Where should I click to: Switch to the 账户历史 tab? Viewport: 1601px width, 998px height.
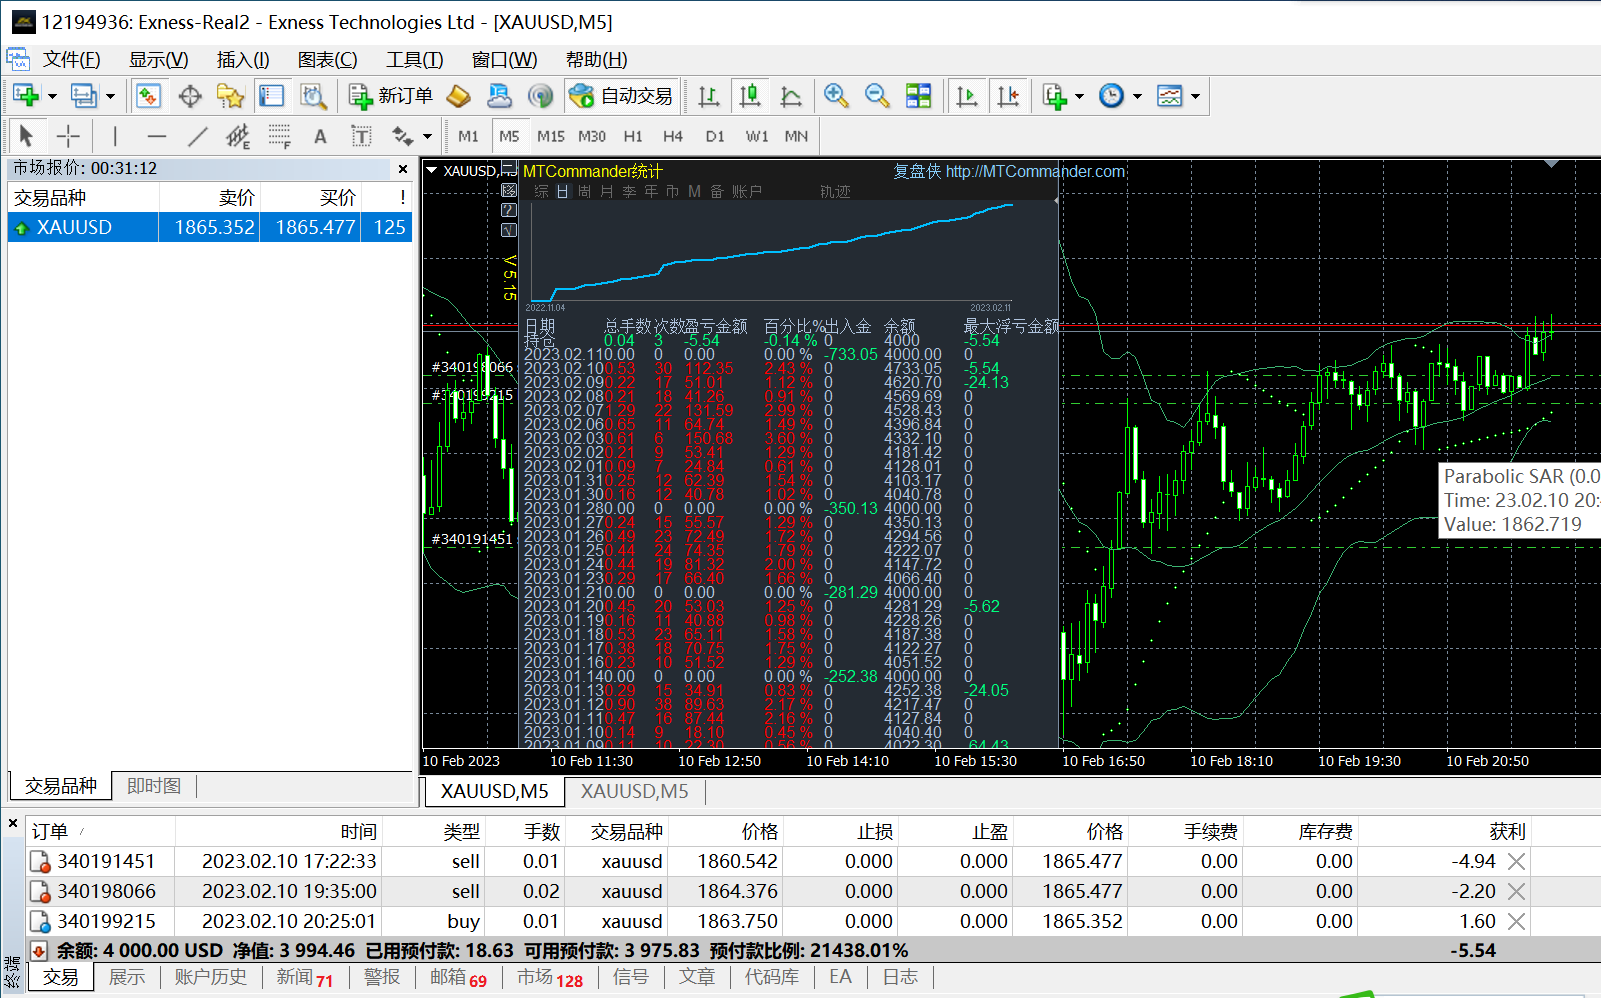pyautogui.click(x=210, y=977)
